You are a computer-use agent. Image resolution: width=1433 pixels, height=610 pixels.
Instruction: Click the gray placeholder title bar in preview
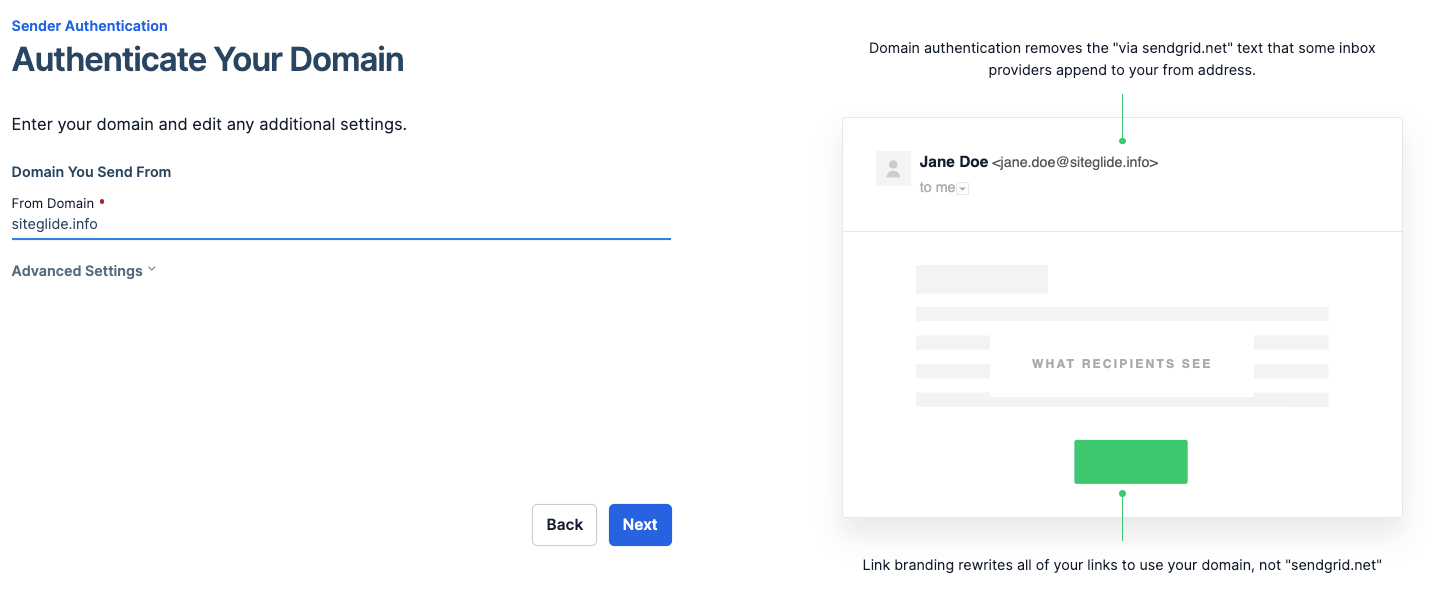tap(981, 279)
